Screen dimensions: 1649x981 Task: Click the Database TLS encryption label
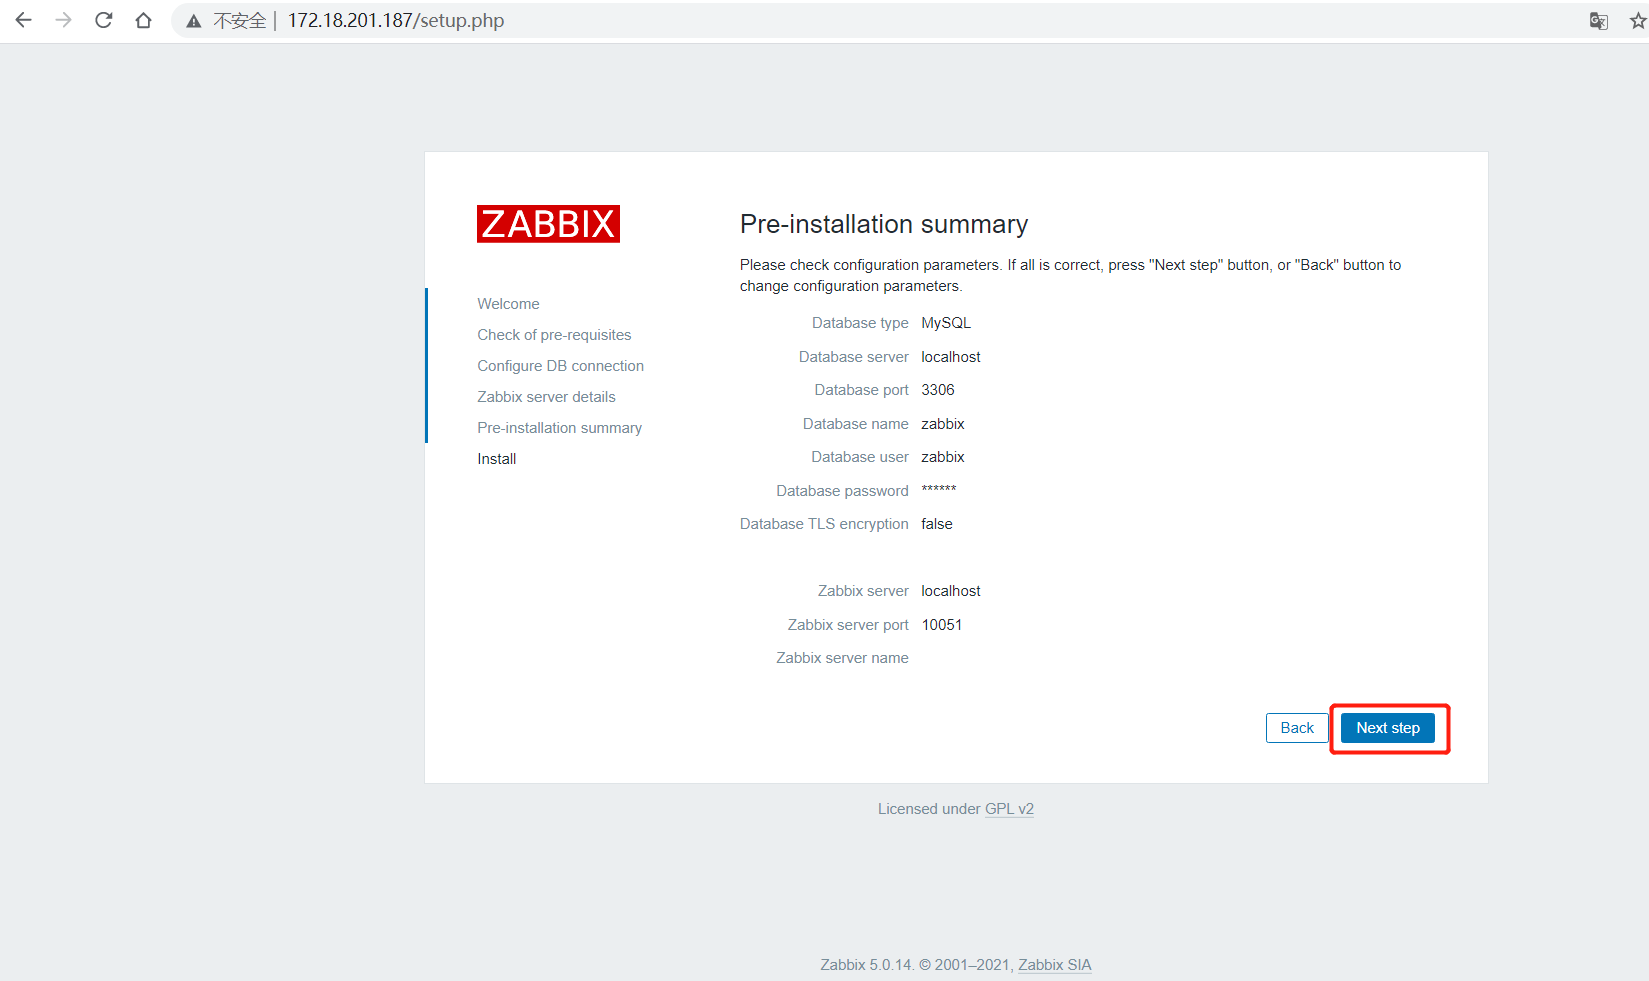824,524
